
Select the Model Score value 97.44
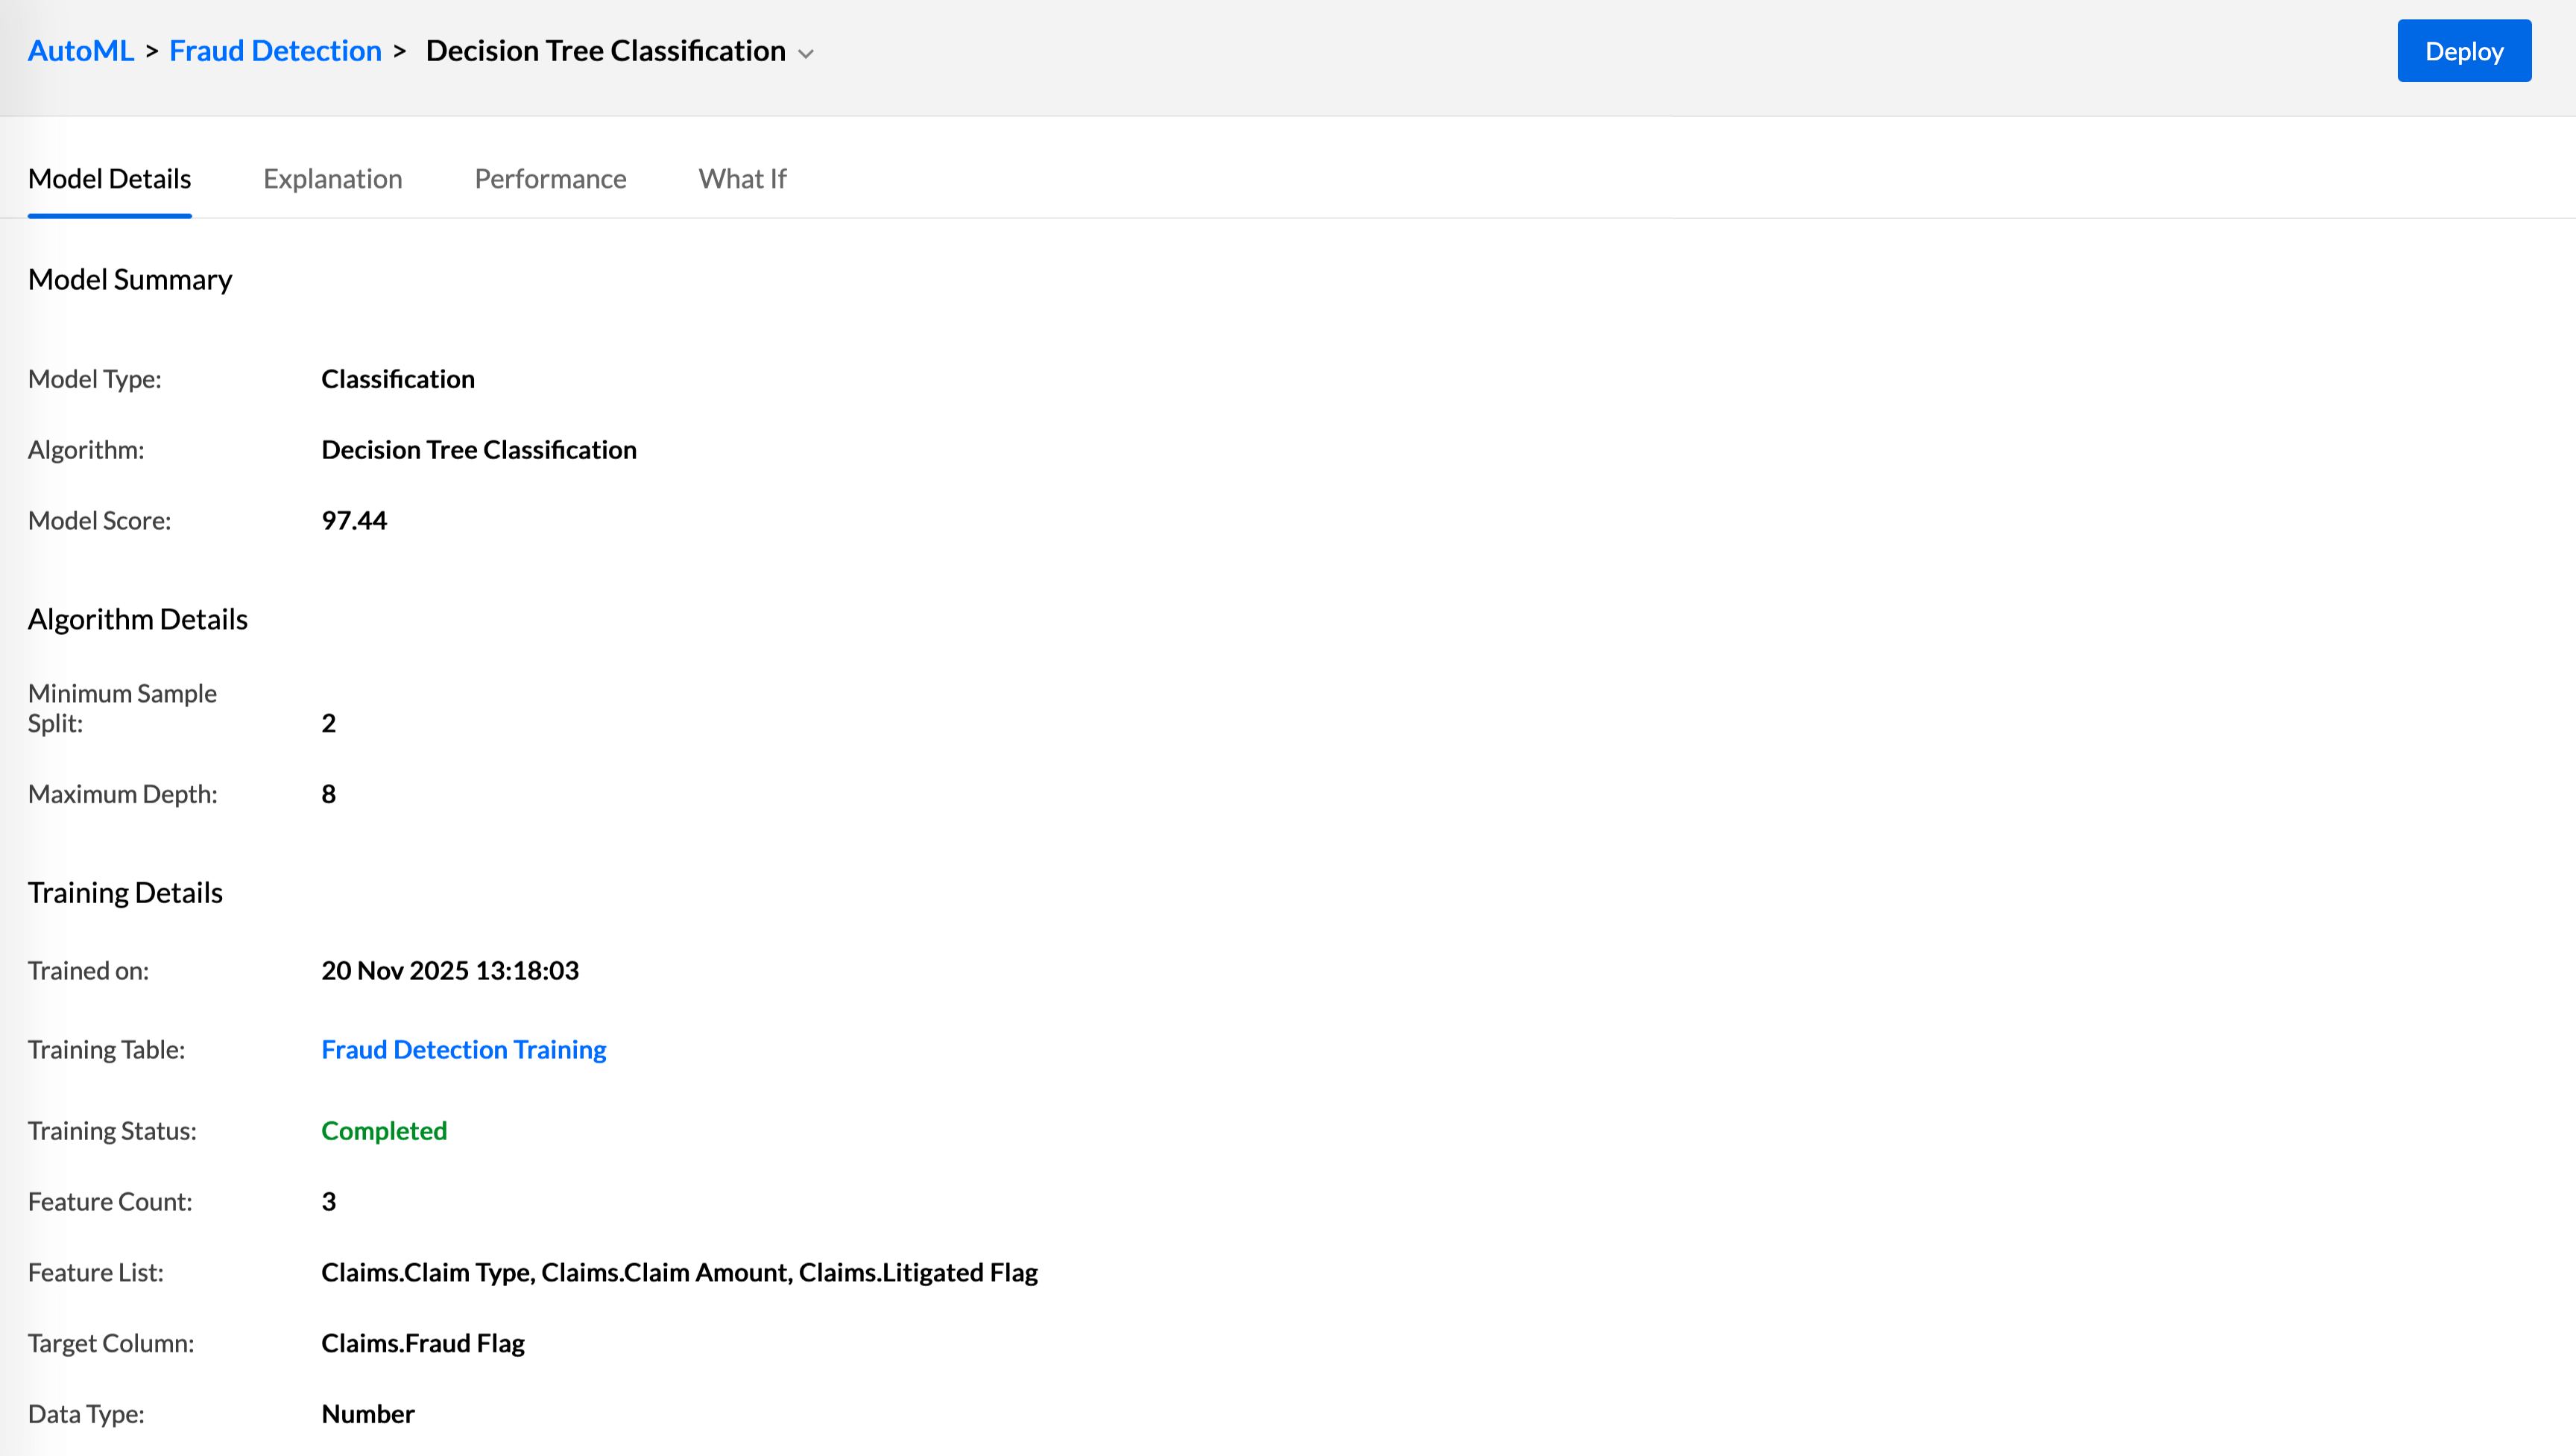pyautogui.click(x=353, y=520)
